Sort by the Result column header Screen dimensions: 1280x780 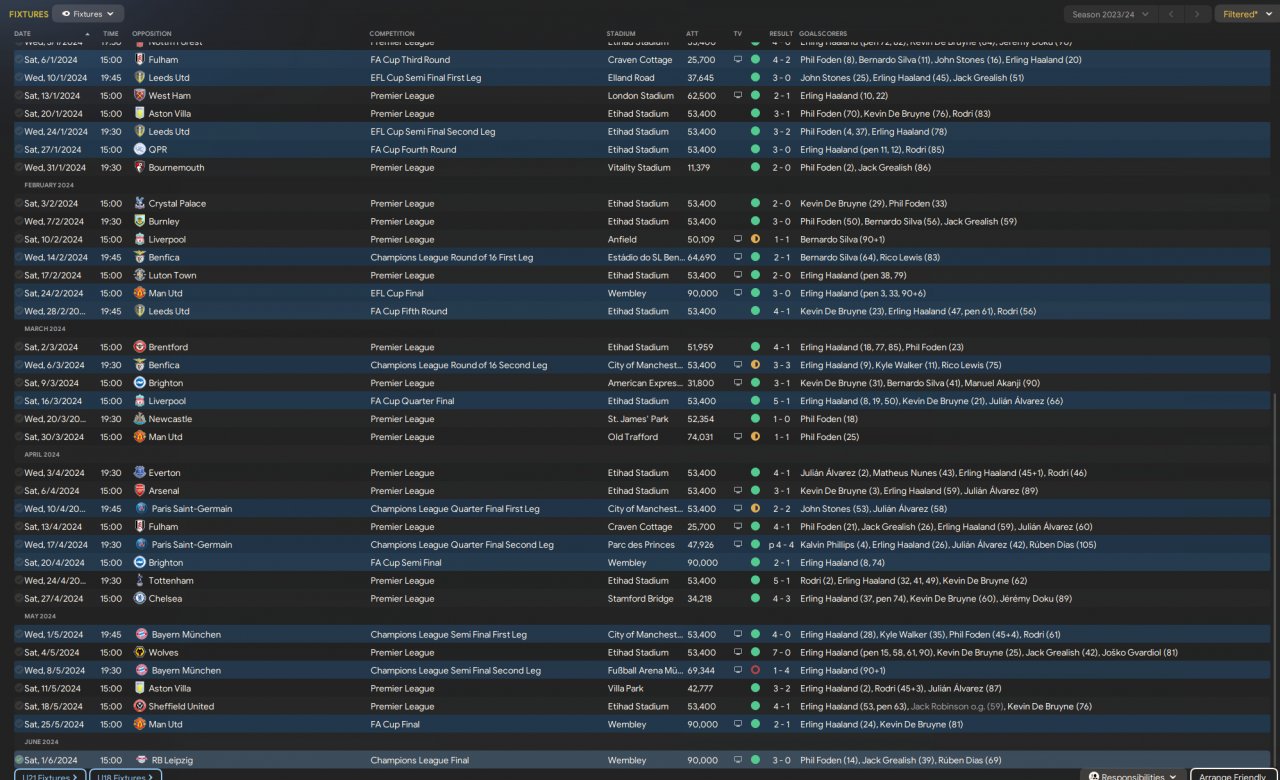coord(781,34)
